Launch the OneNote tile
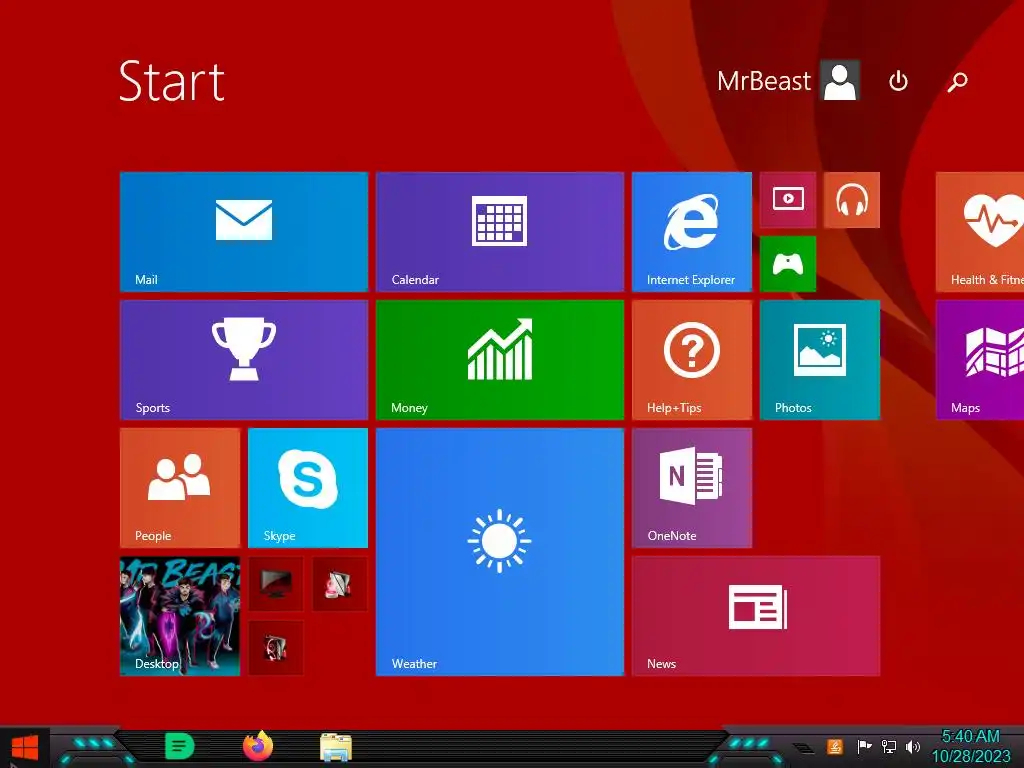This screenshot has width=1024, height=768. pos(692,488)
